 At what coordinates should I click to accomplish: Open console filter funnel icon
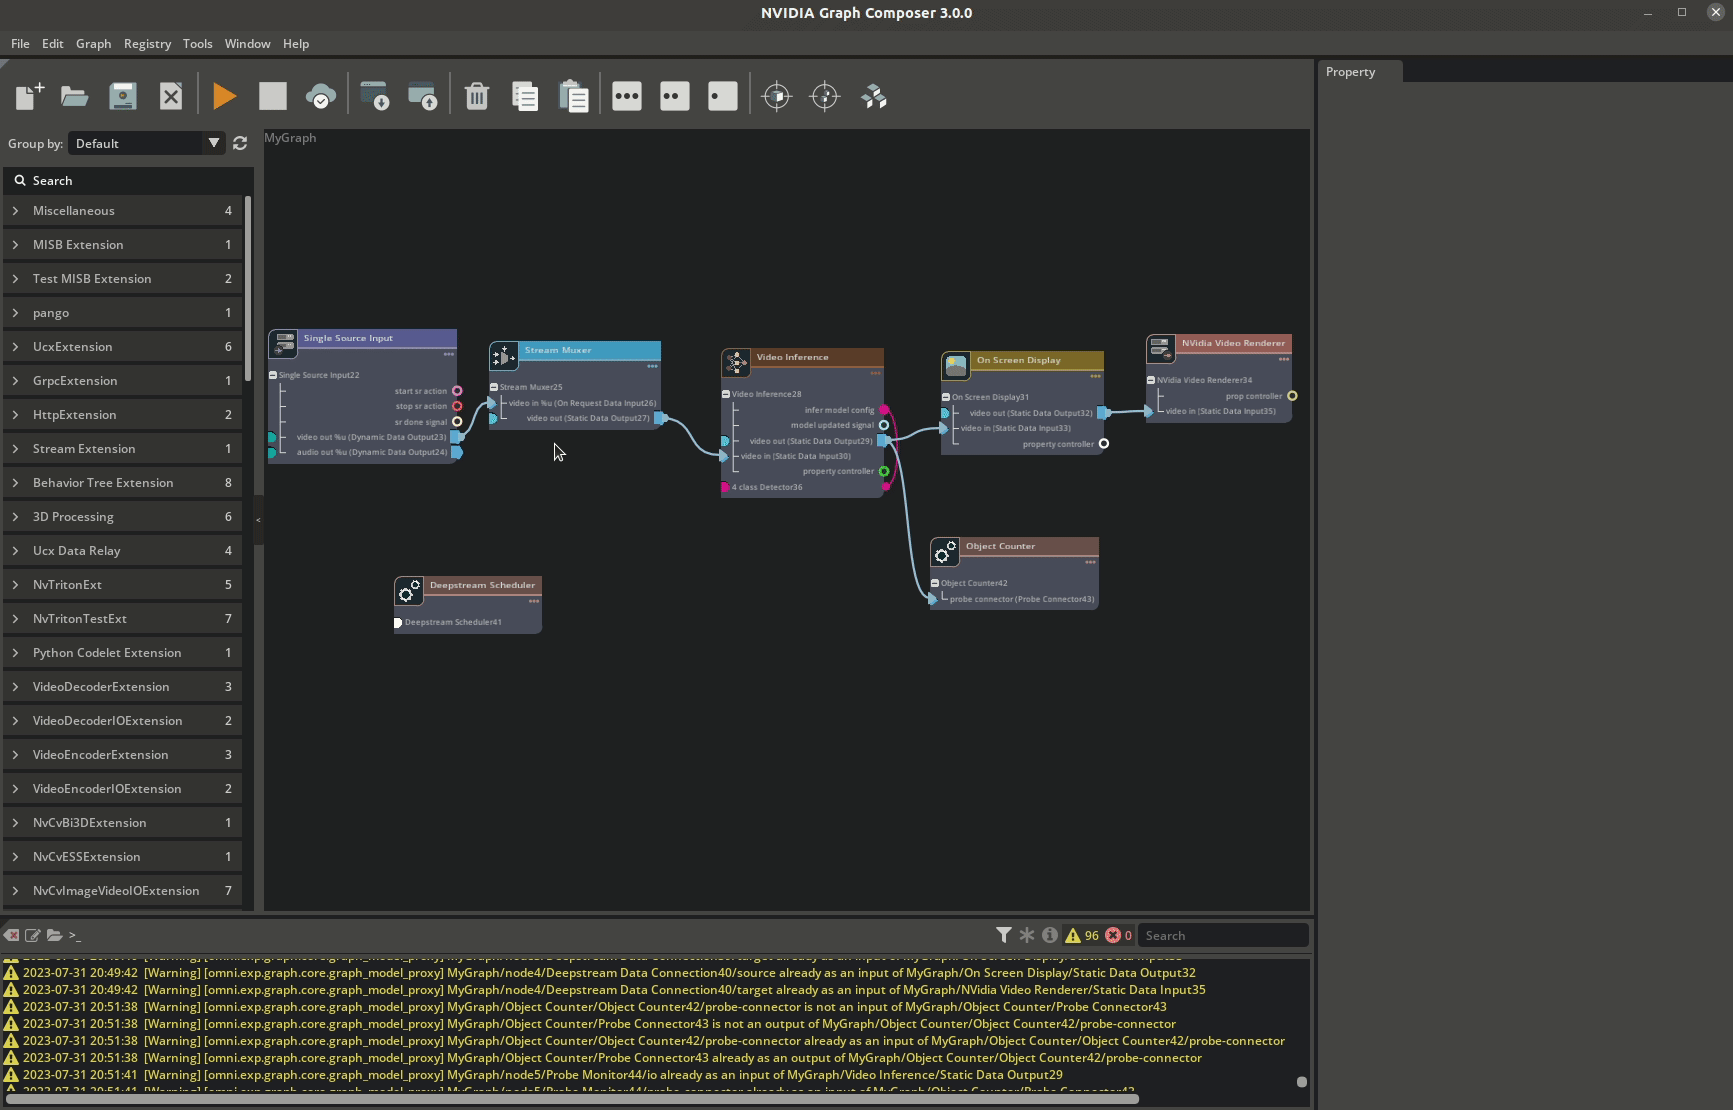tap(1003, 935)
